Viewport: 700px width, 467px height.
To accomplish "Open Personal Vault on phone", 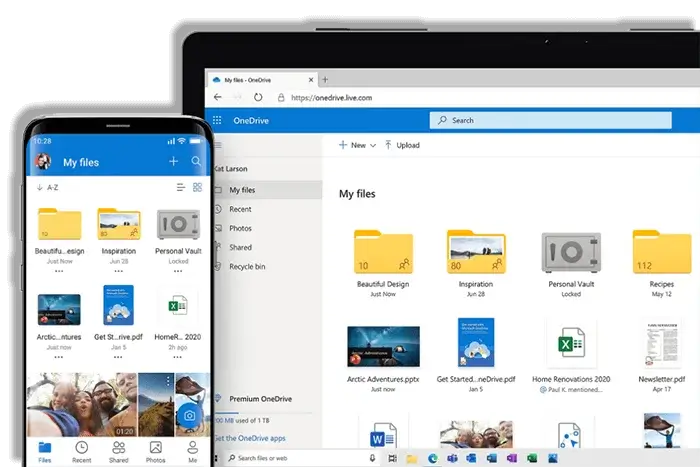I will click(x=178, y=225).
